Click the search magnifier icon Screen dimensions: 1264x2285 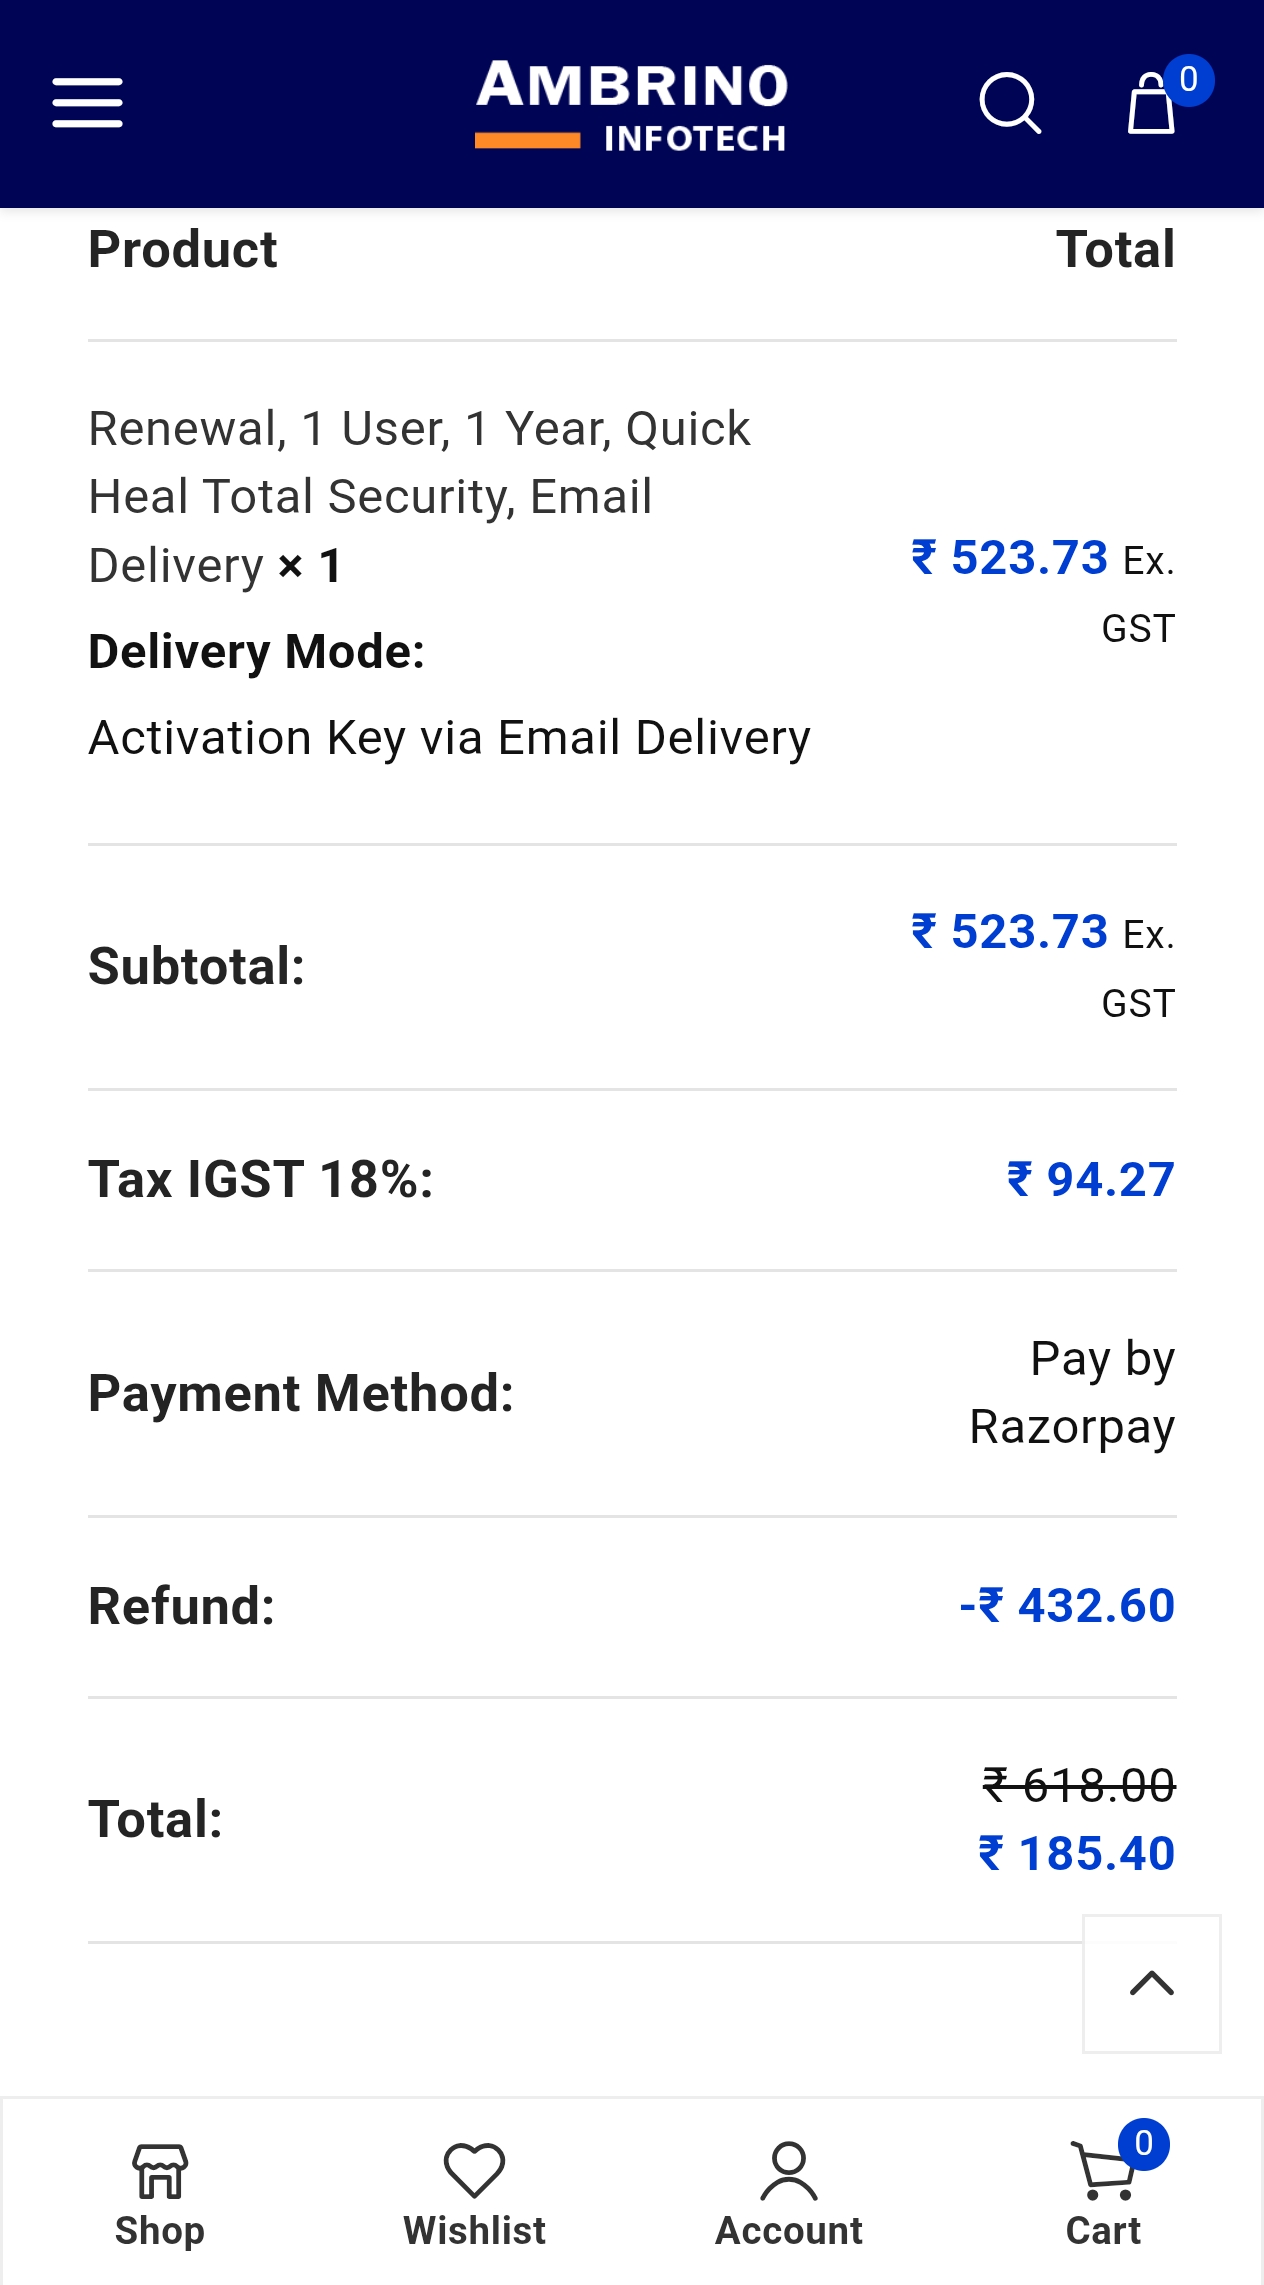tap(1010, 103)
